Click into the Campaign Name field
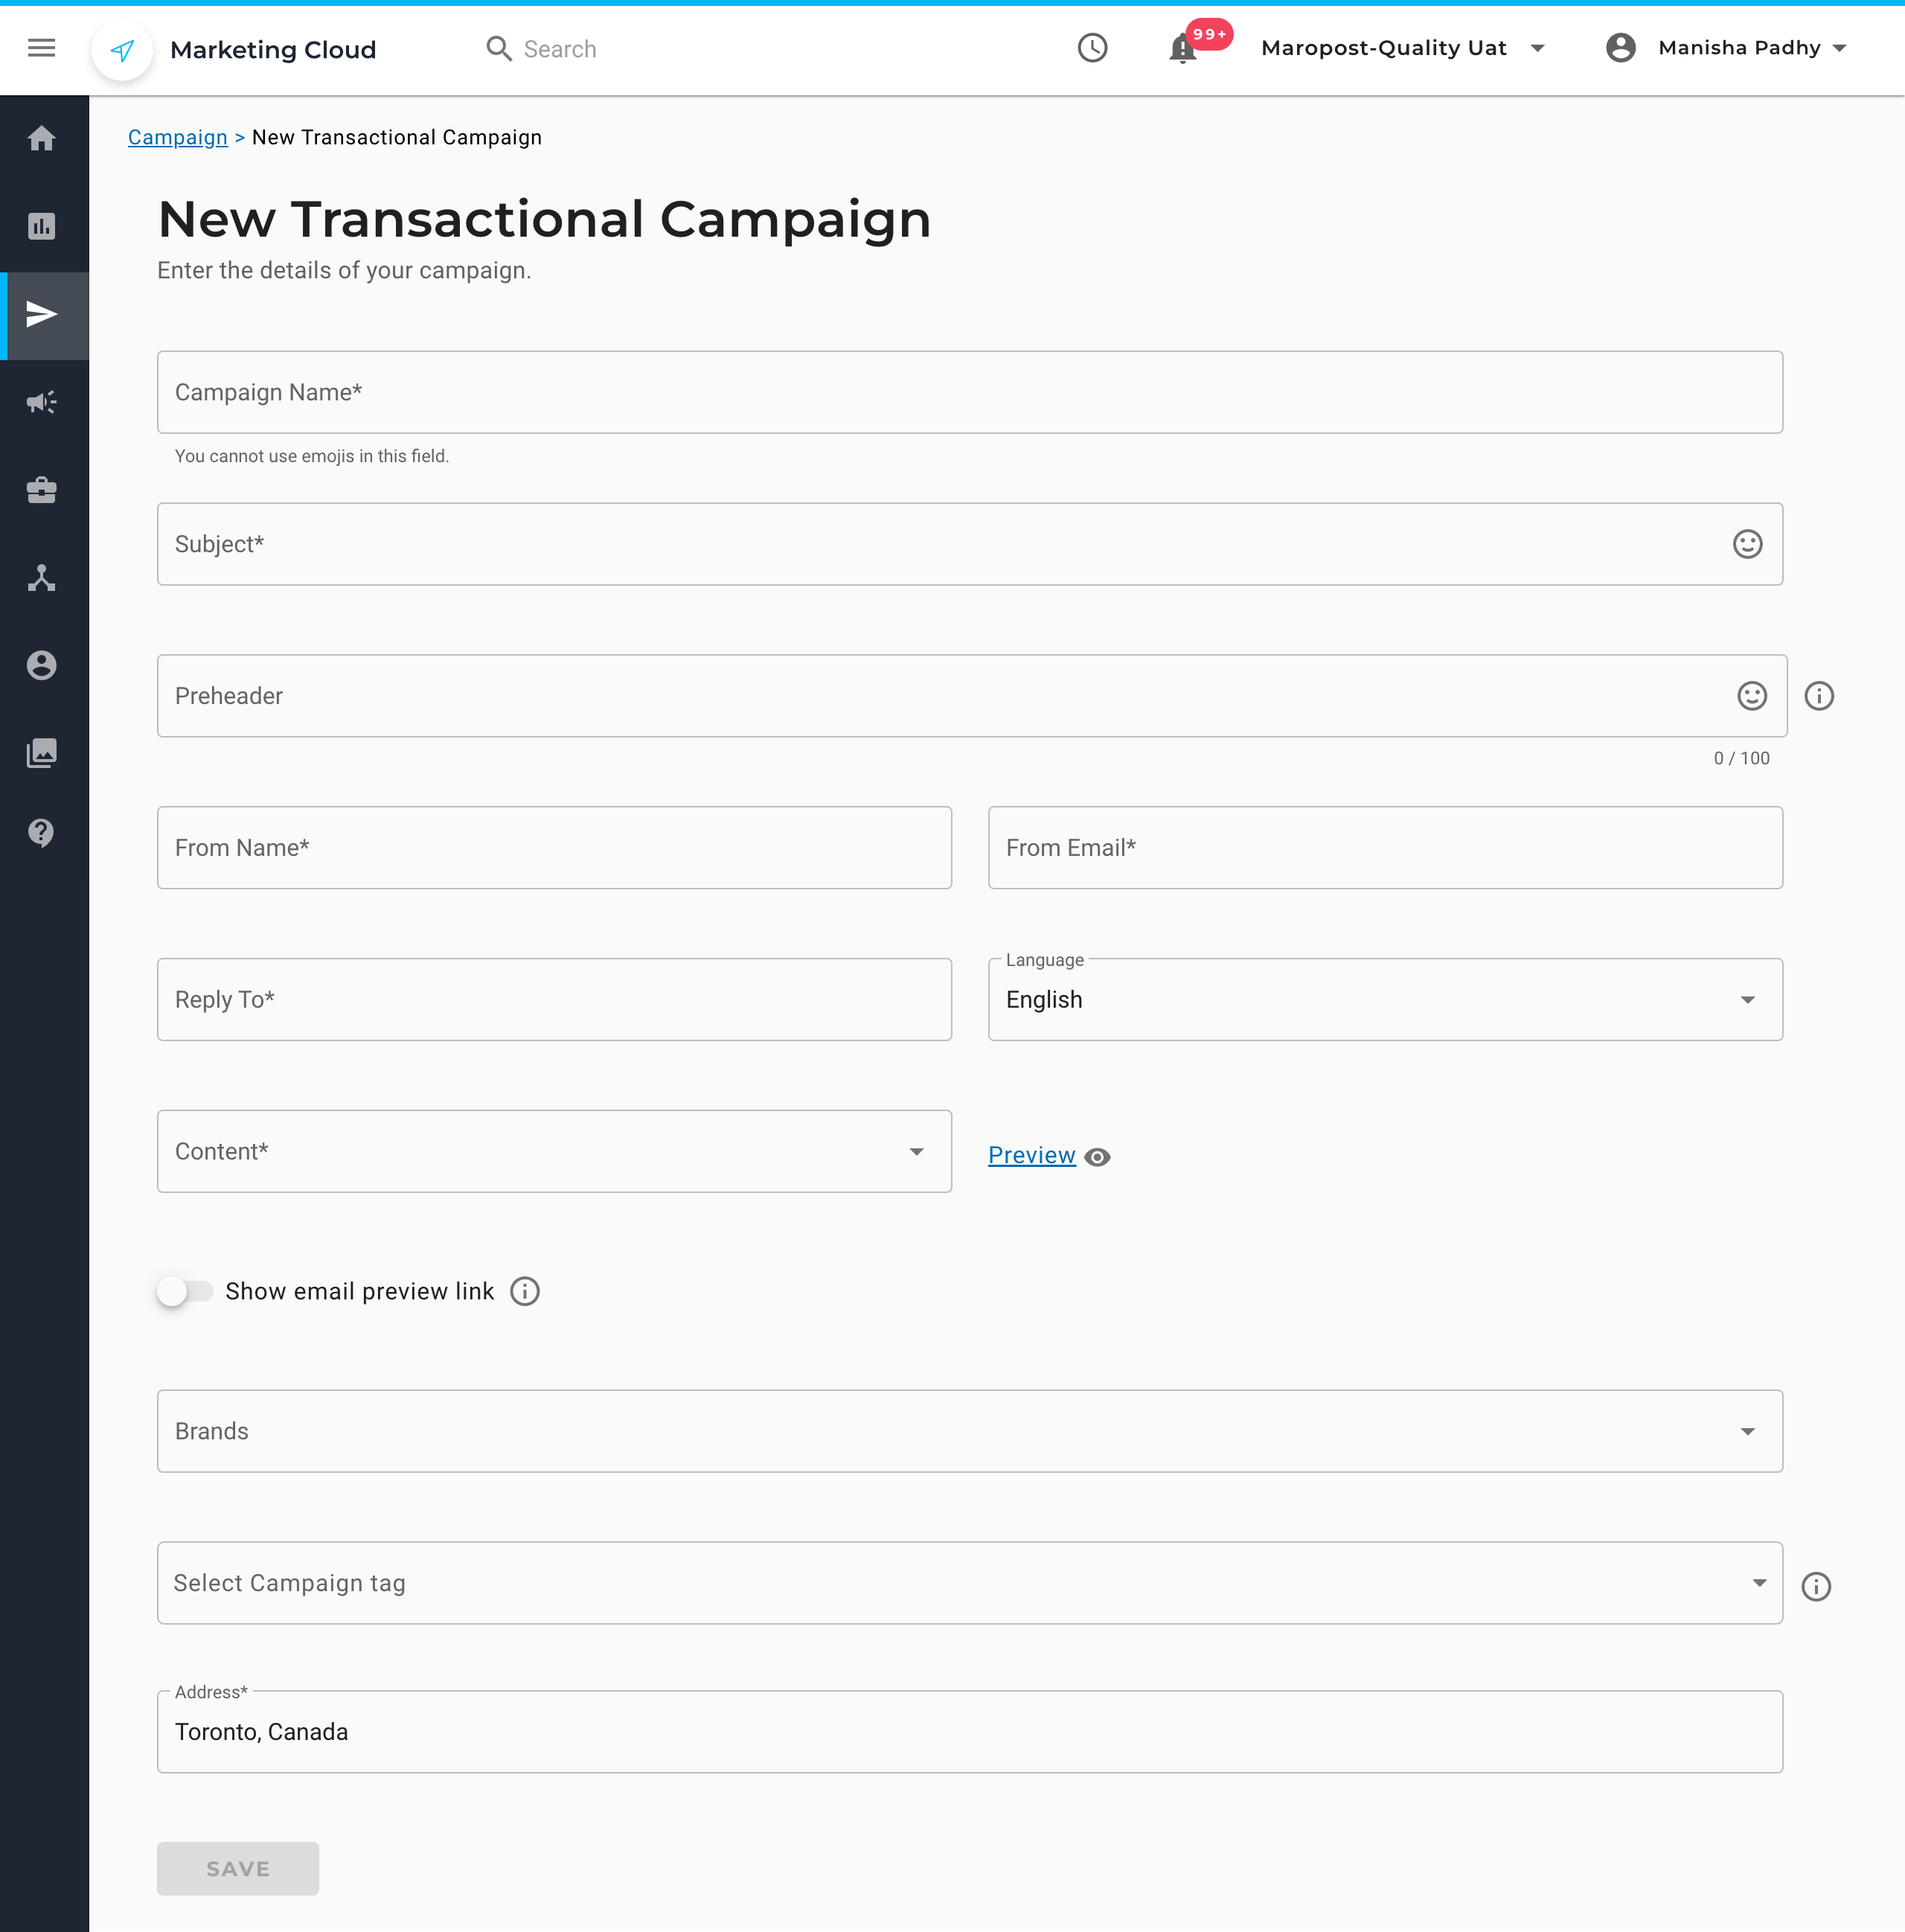The image size is (1905, 1932). pyautogui.click(x=969, y=392)
